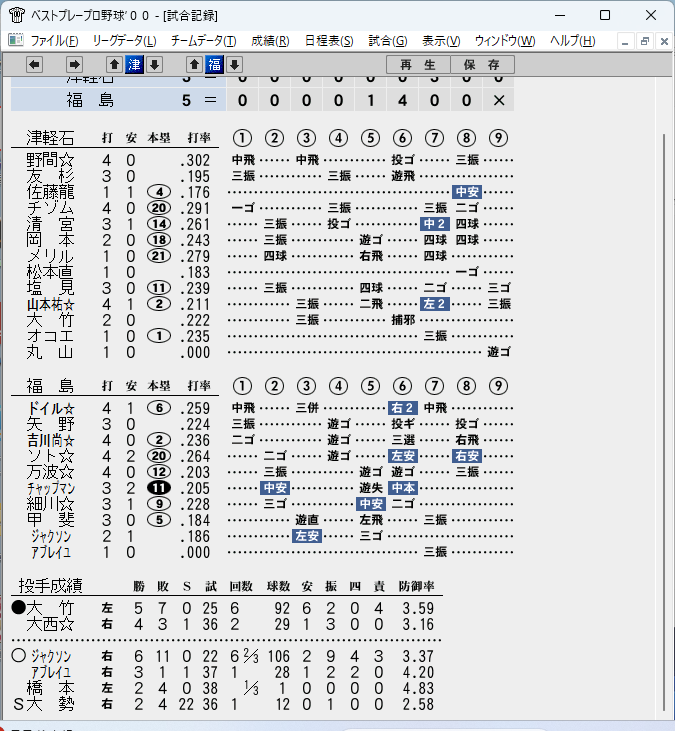675x731 pixels.
Task: Click the 再生 replay button
Action: point(418,64)
